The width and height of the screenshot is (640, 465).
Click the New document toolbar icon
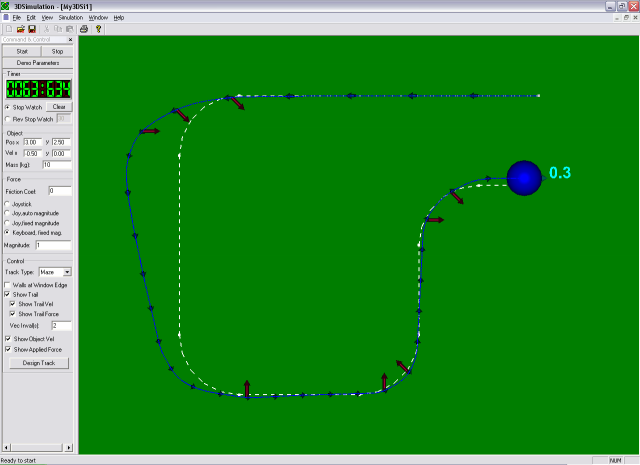click(9, 29)
